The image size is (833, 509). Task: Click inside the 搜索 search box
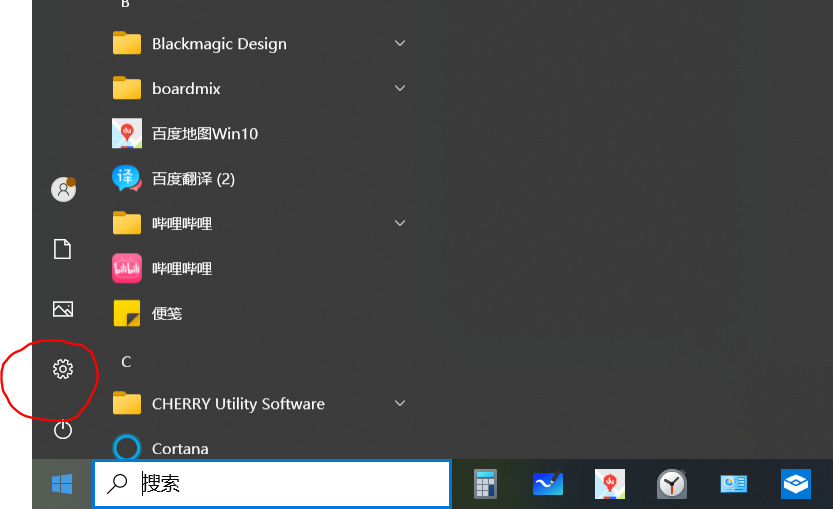click(273, 483)
